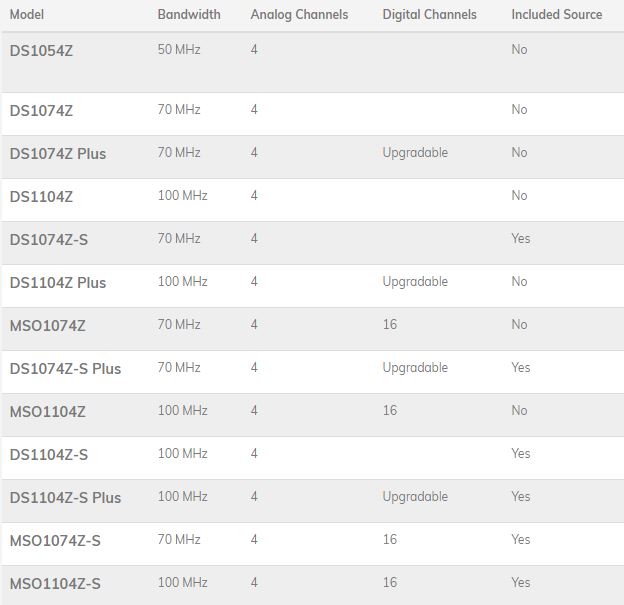Image resolution: width=624 pixels, height=605 pixels.
Task: Select the DS1074Z Plus model name
Action: click(x=58, y=154)
